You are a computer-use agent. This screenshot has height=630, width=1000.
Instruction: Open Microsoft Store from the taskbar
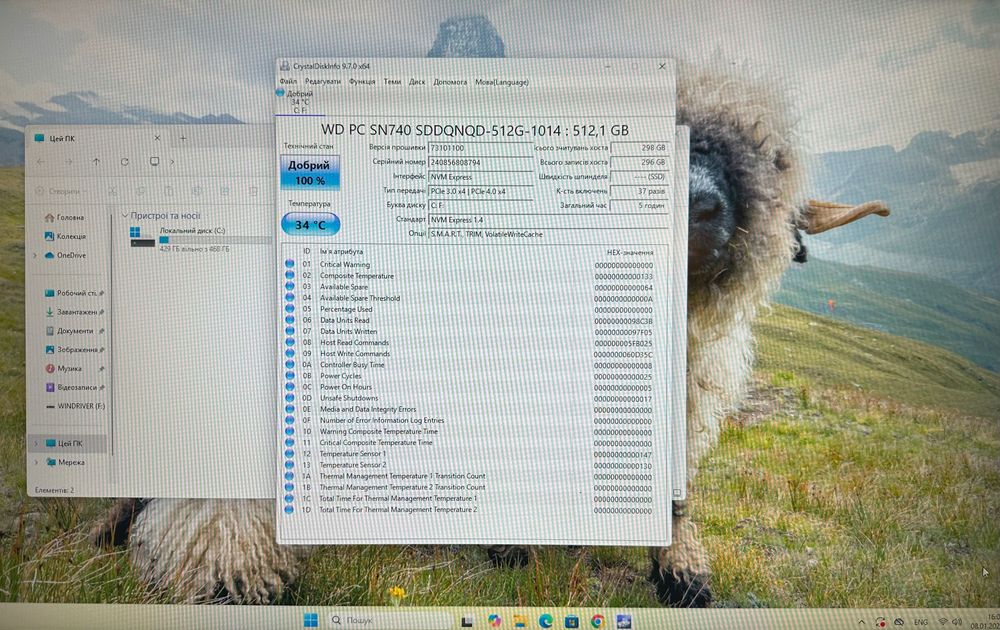(571, 620)
